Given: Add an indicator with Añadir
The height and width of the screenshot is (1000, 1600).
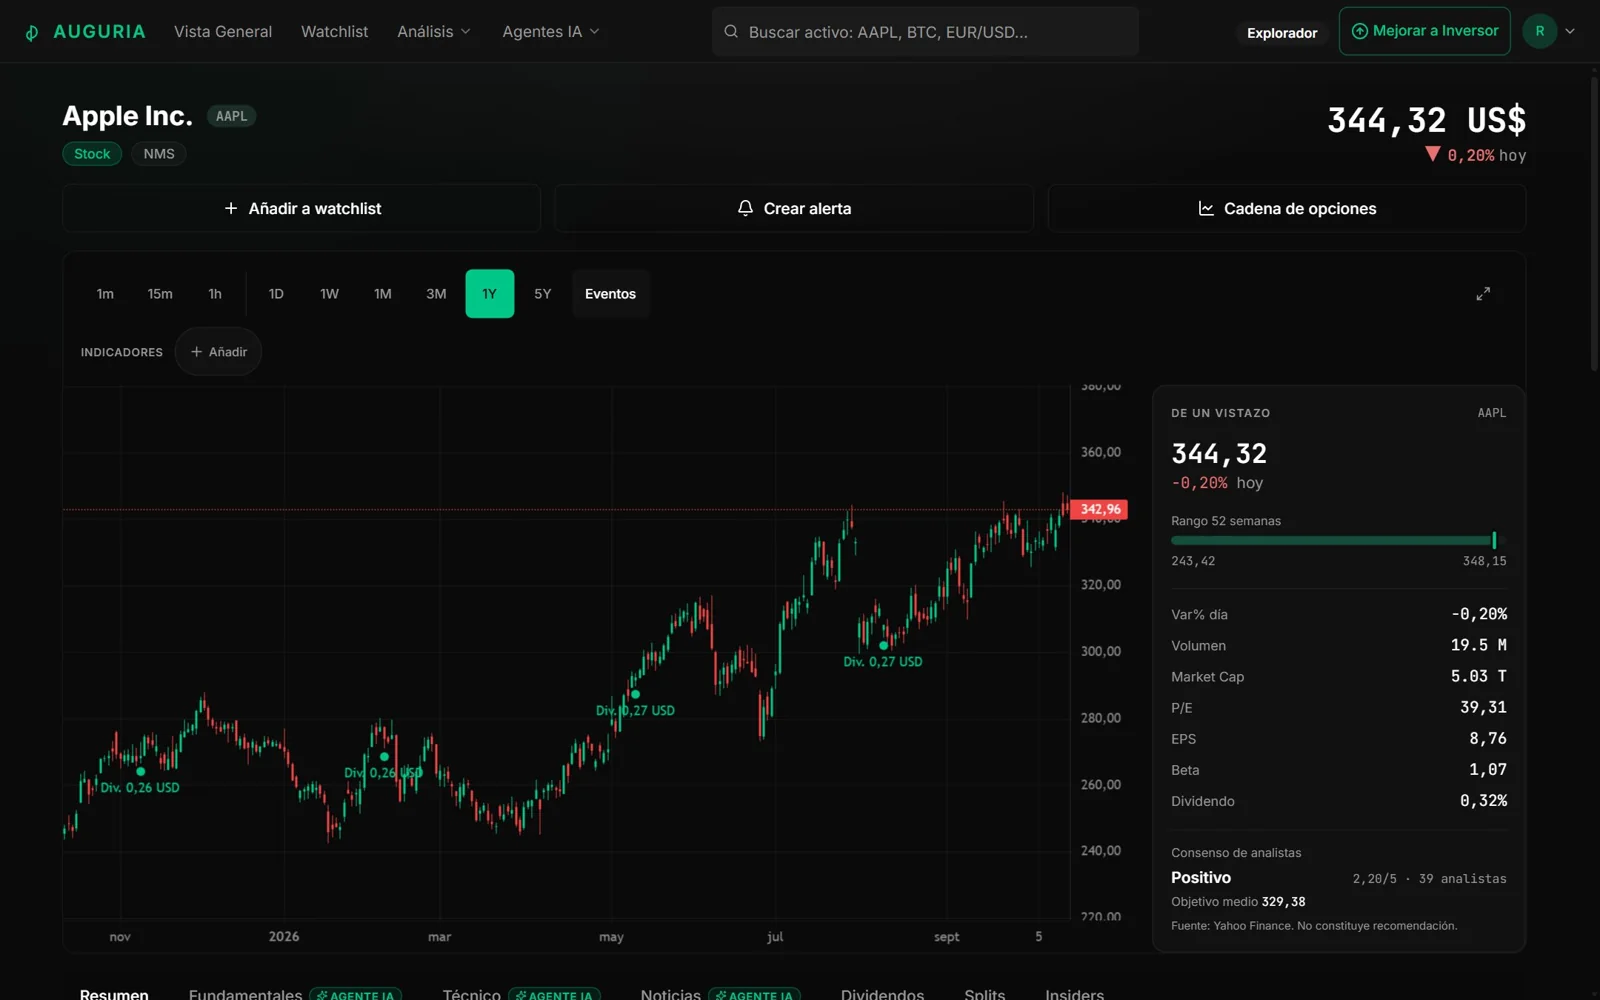Looking at the screenshot, I should (218, 352).
